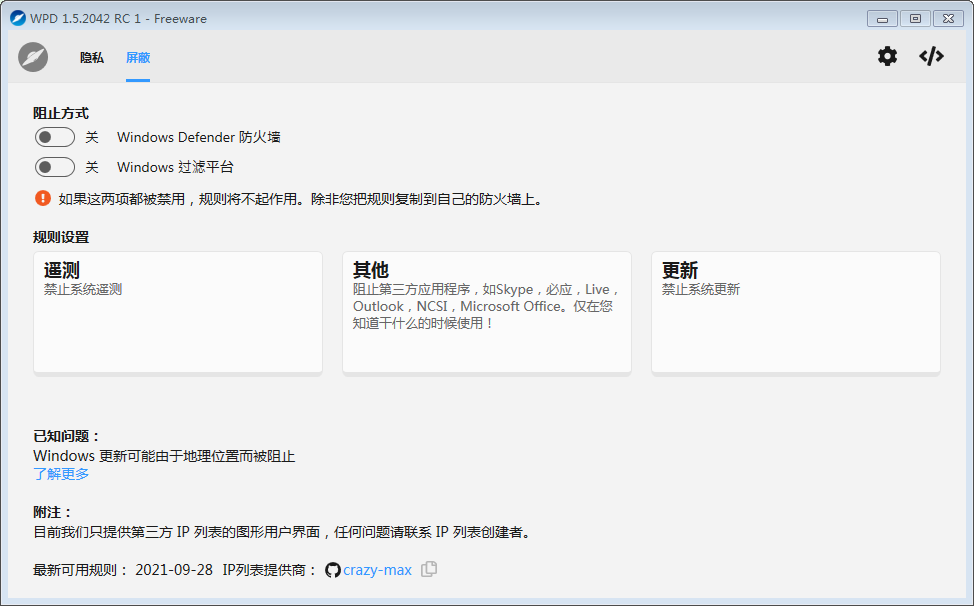Close the WPD window
Screen dimensions: 974x606
[948, 19]
